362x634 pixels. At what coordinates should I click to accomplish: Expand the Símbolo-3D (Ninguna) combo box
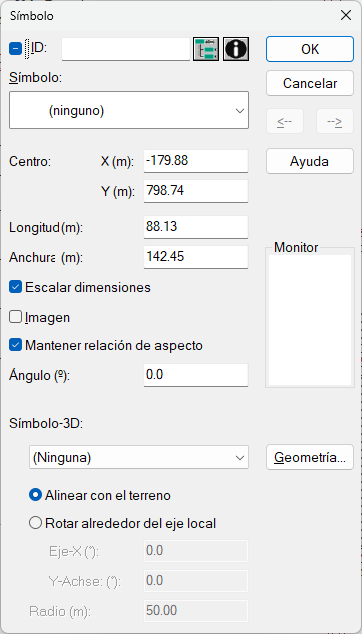139,458
